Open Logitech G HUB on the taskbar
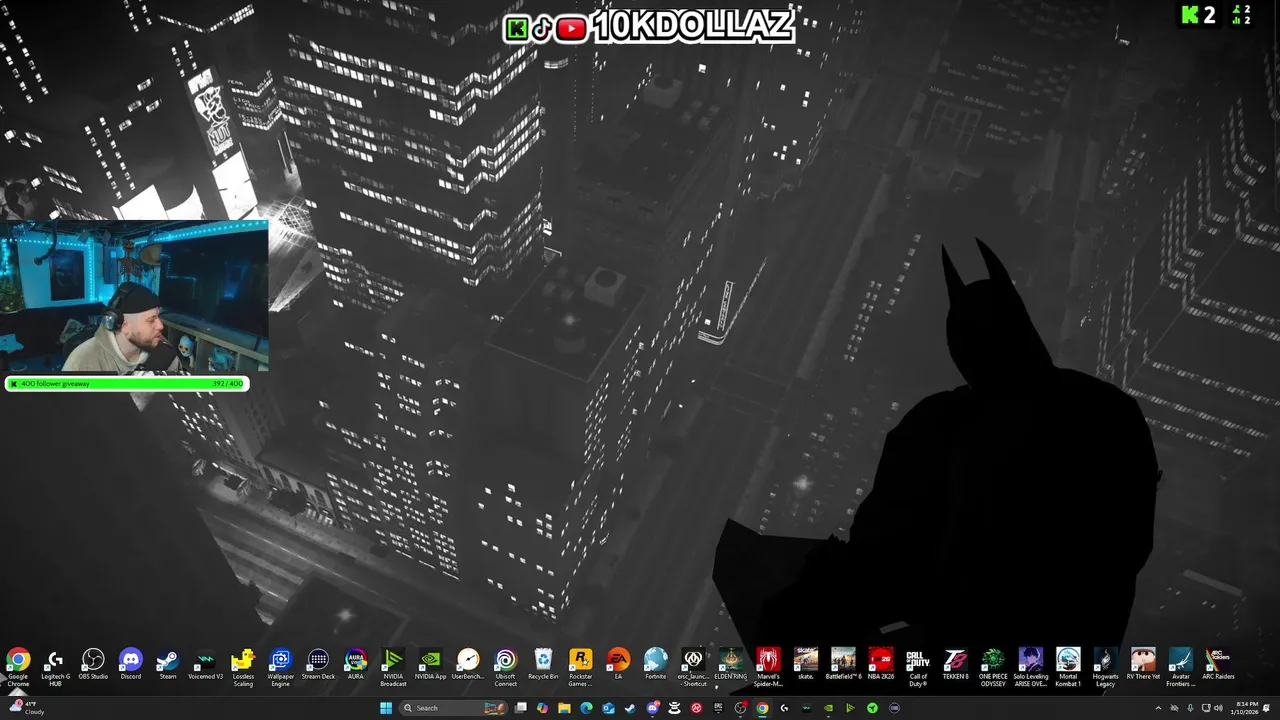This screenshot has height=720, width=1280. tap(785, 708)
